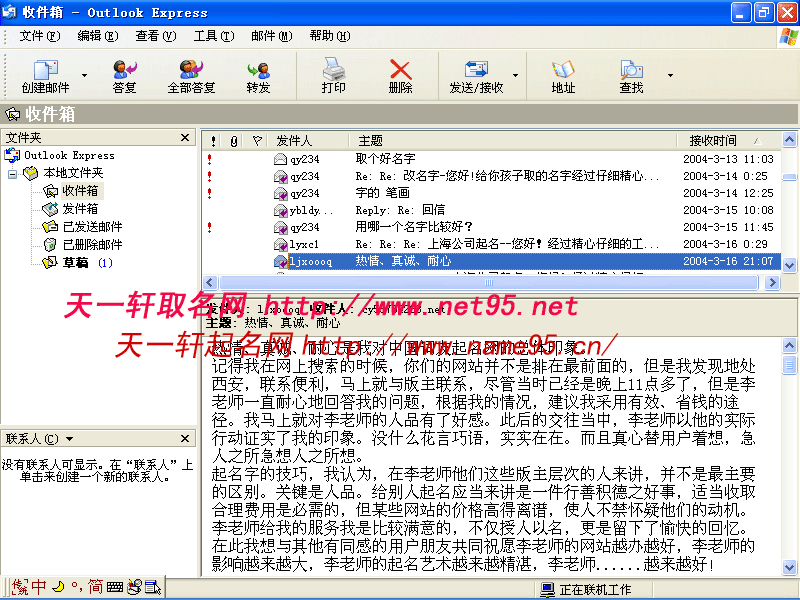Open dropdown arrow next to 查找
Image resolution: width=800 pixels, height=600 pixels.
coord(664,75)
